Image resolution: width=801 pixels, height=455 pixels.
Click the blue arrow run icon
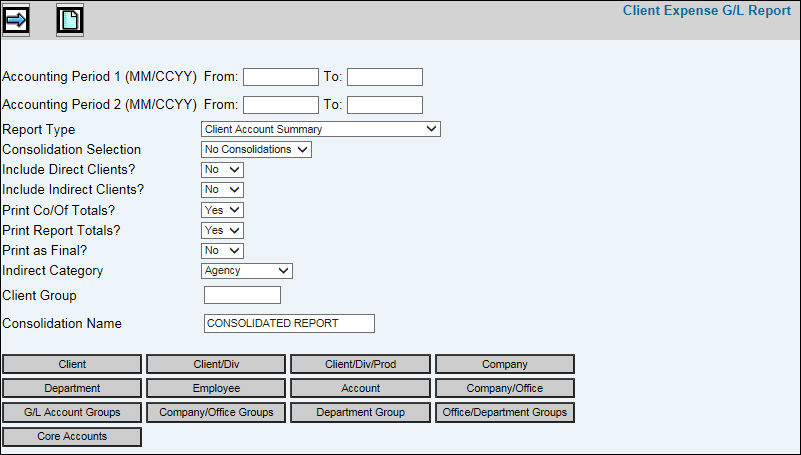17,19
